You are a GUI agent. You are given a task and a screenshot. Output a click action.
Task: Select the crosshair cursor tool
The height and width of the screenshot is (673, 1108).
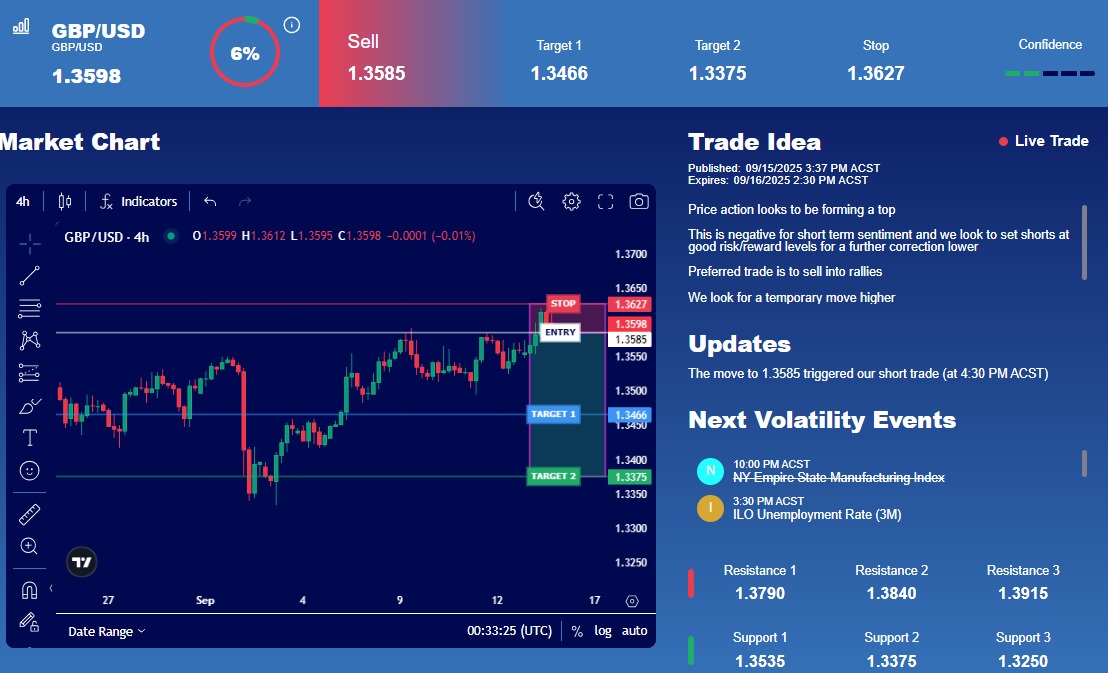[x=30, y=243]
